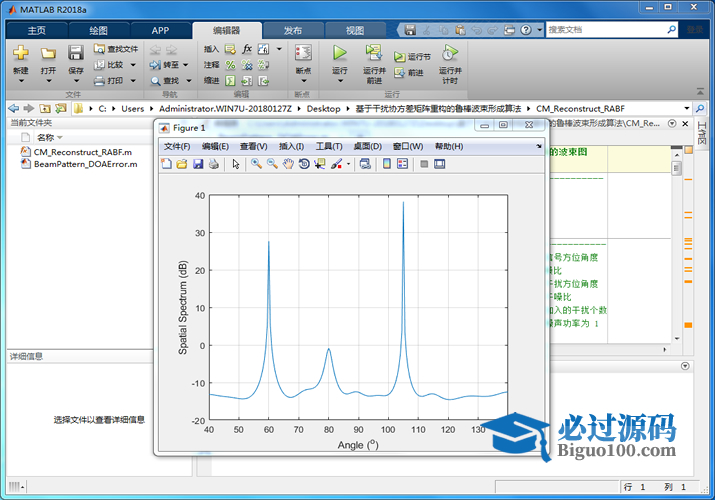The width and height of the screenshot is (715, 500).
Task: Toggle the Insert Colorbar icon in Figure toolbar
Action: [x=387, y=164]
